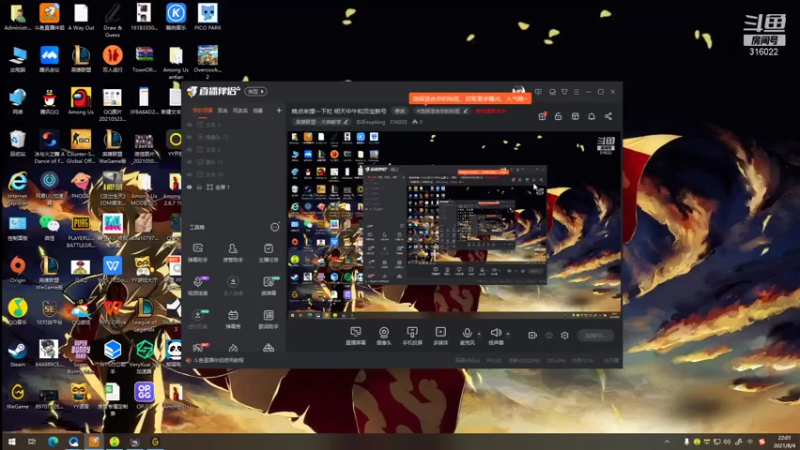Toggle the preview eye in bottom toolbar
Screen dimensions: 800x450
[x=549, y=335]
